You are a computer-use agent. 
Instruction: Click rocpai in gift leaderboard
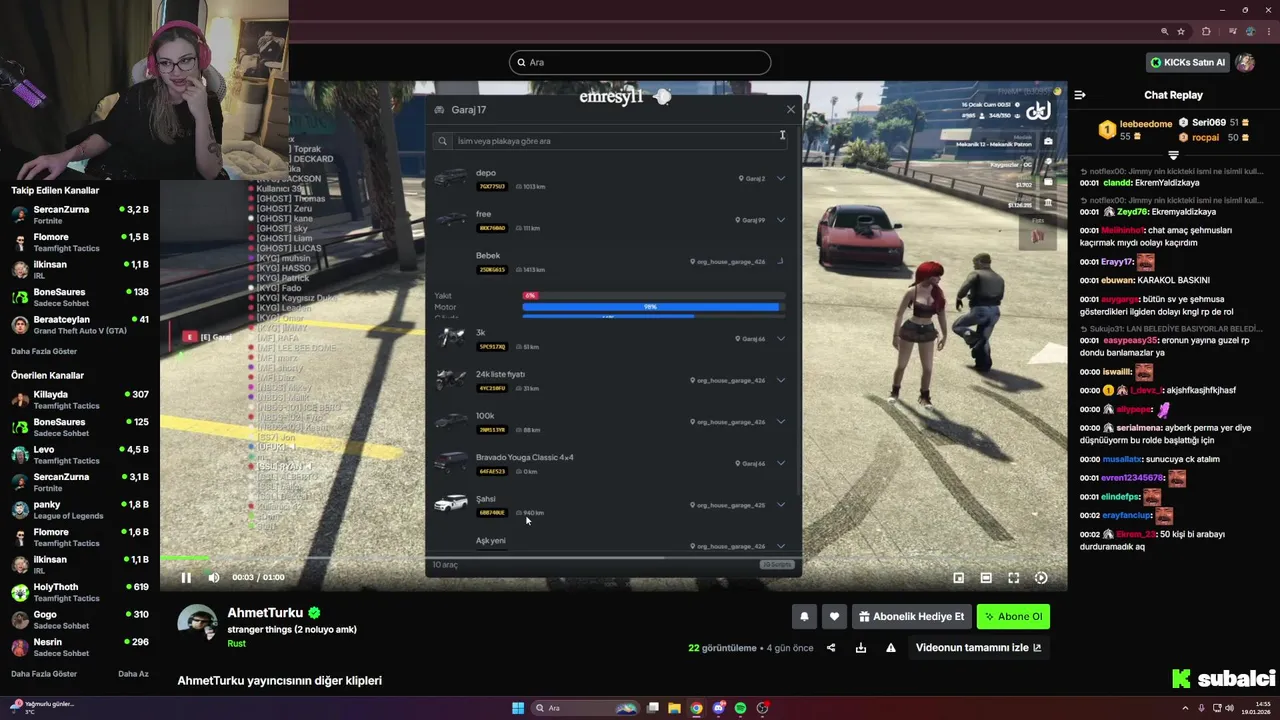click(1205, 137)
